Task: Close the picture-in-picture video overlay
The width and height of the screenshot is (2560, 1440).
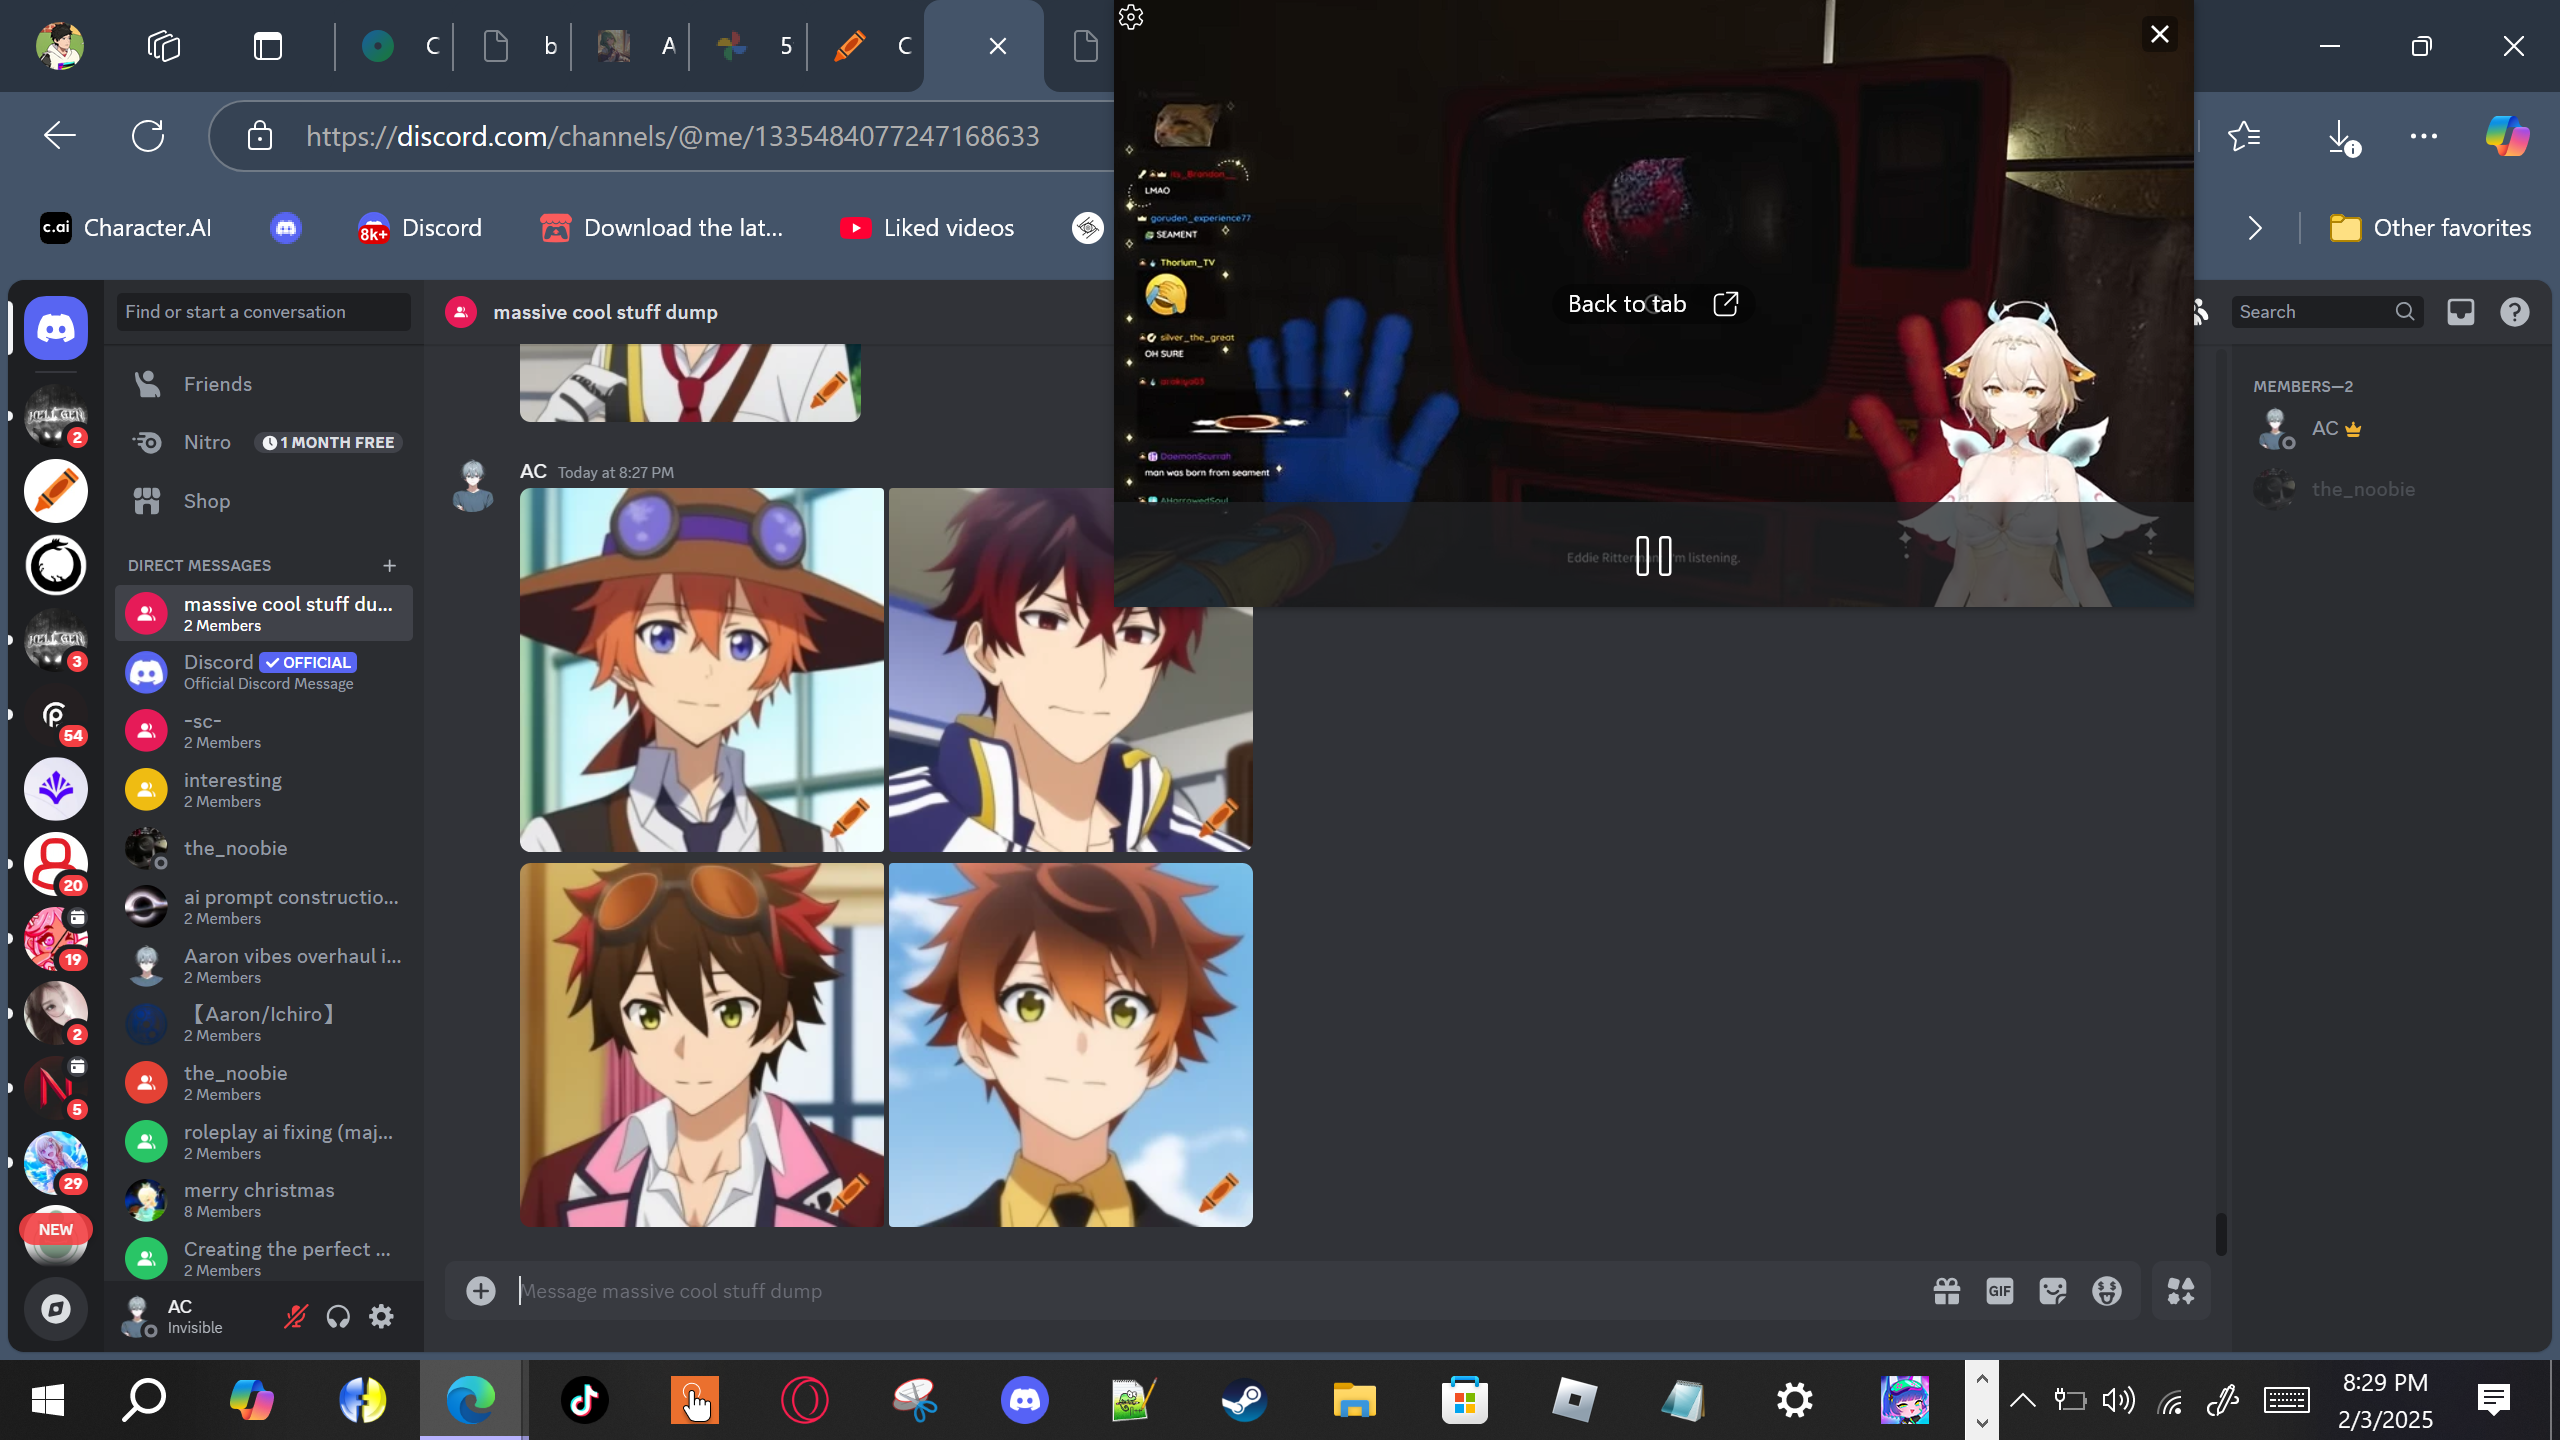Action: pos(2160,35)
